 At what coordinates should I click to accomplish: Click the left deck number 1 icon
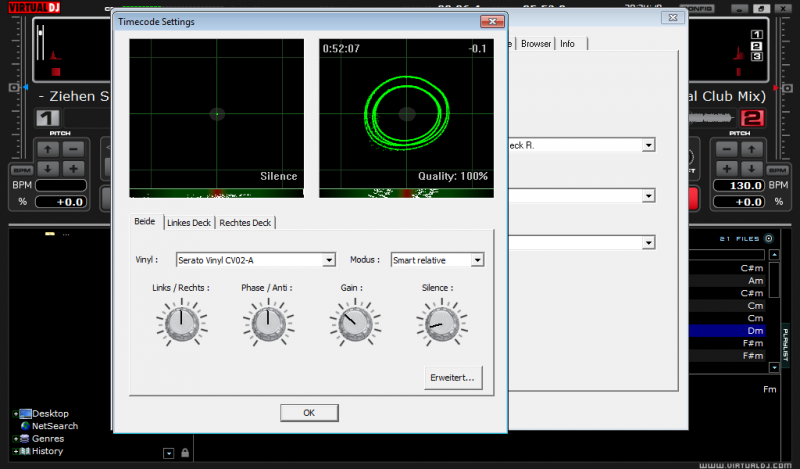pyautogui.click(x=47, y=118)
